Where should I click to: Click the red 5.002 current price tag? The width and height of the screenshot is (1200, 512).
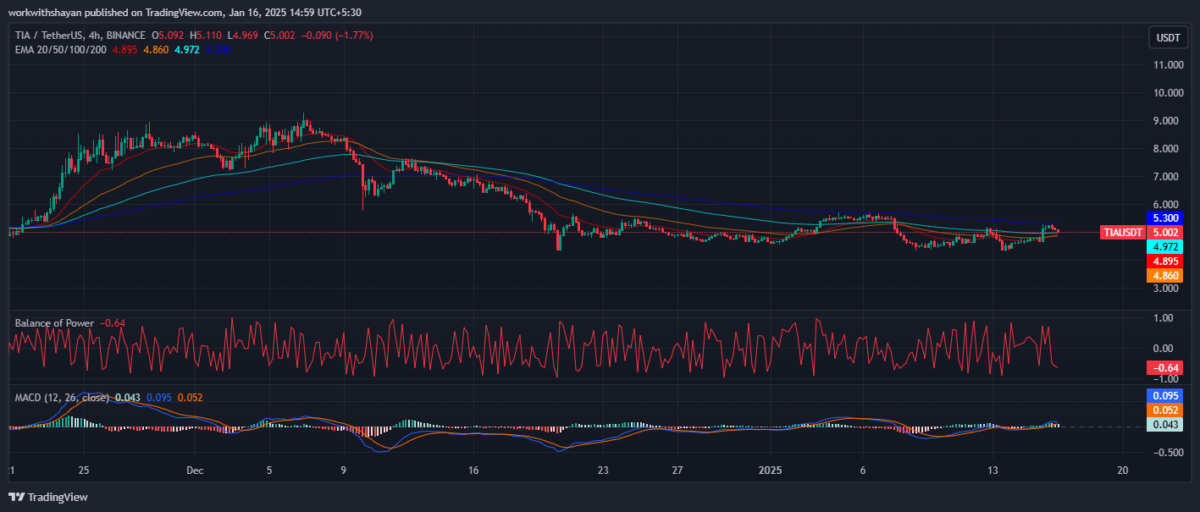1166,232
